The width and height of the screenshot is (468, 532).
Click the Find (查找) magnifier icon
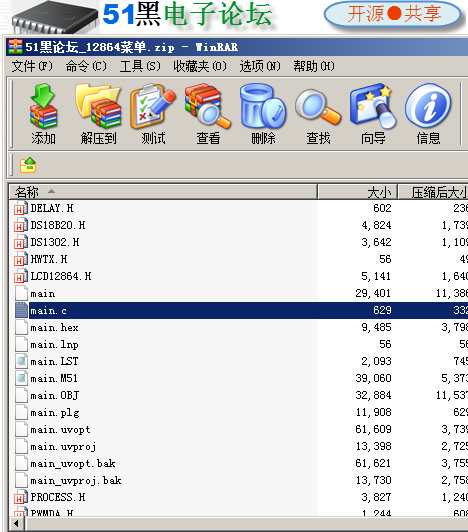point(318,107)
